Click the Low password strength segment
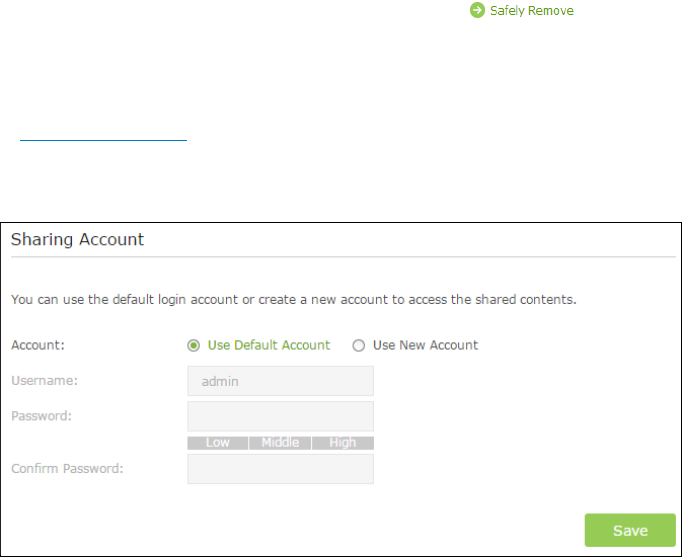 [218, 443]
